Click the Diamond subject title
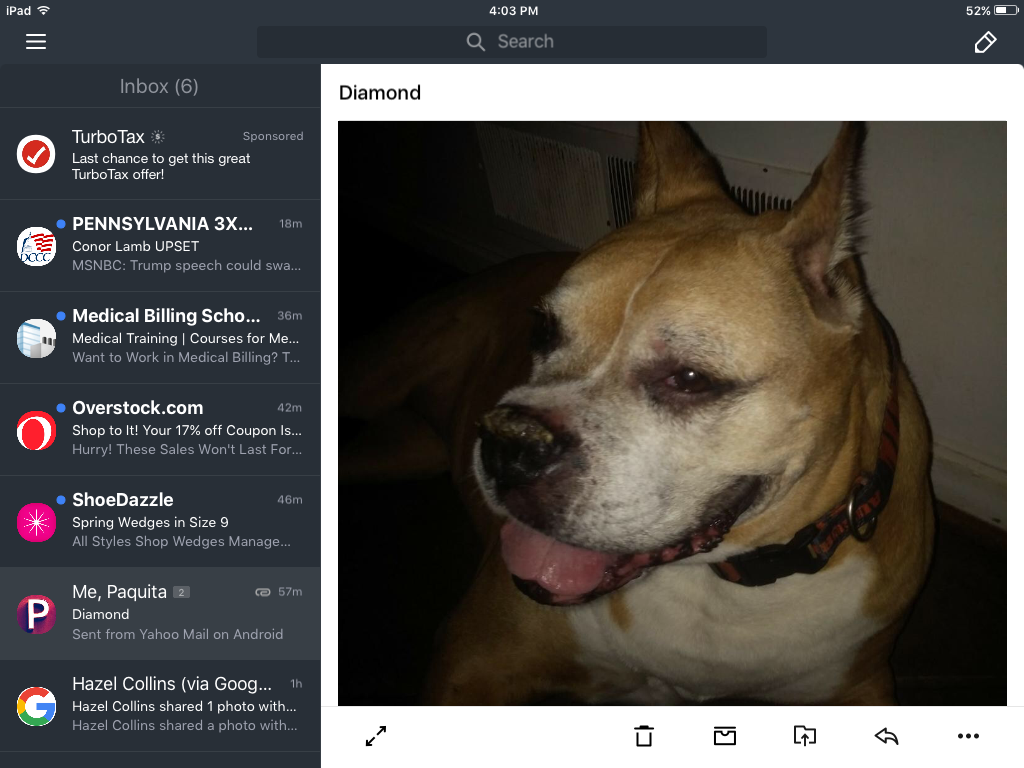This screenshot has height=768, width=1024. coord(379,93)
